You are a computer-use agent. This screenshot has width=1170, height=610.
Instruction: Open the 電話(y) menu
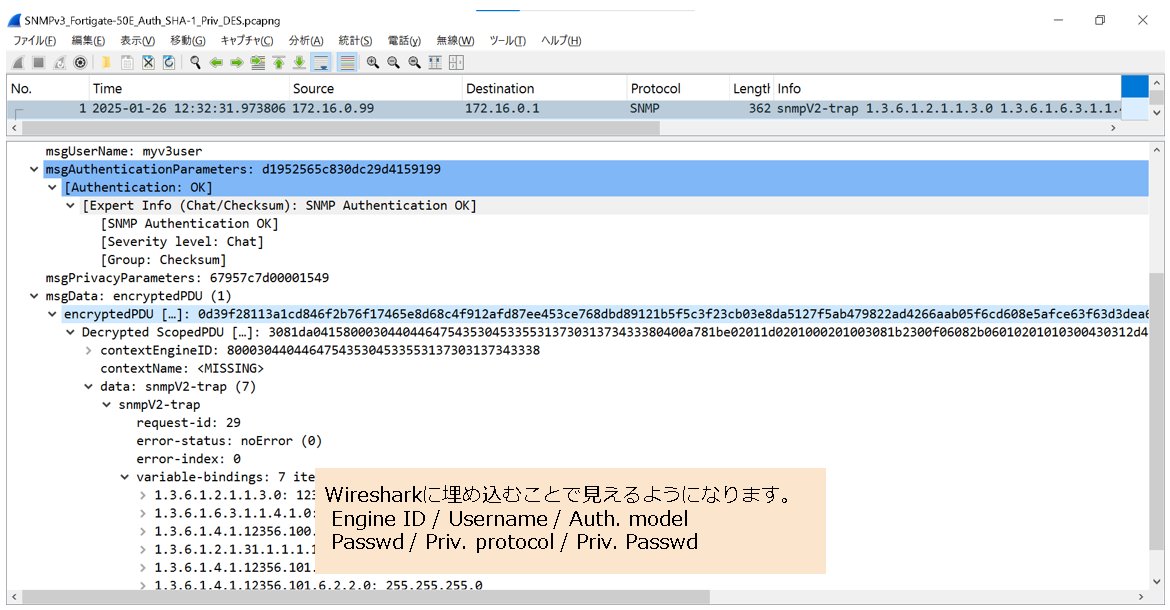pyautogui.click(x=404, y=41)
